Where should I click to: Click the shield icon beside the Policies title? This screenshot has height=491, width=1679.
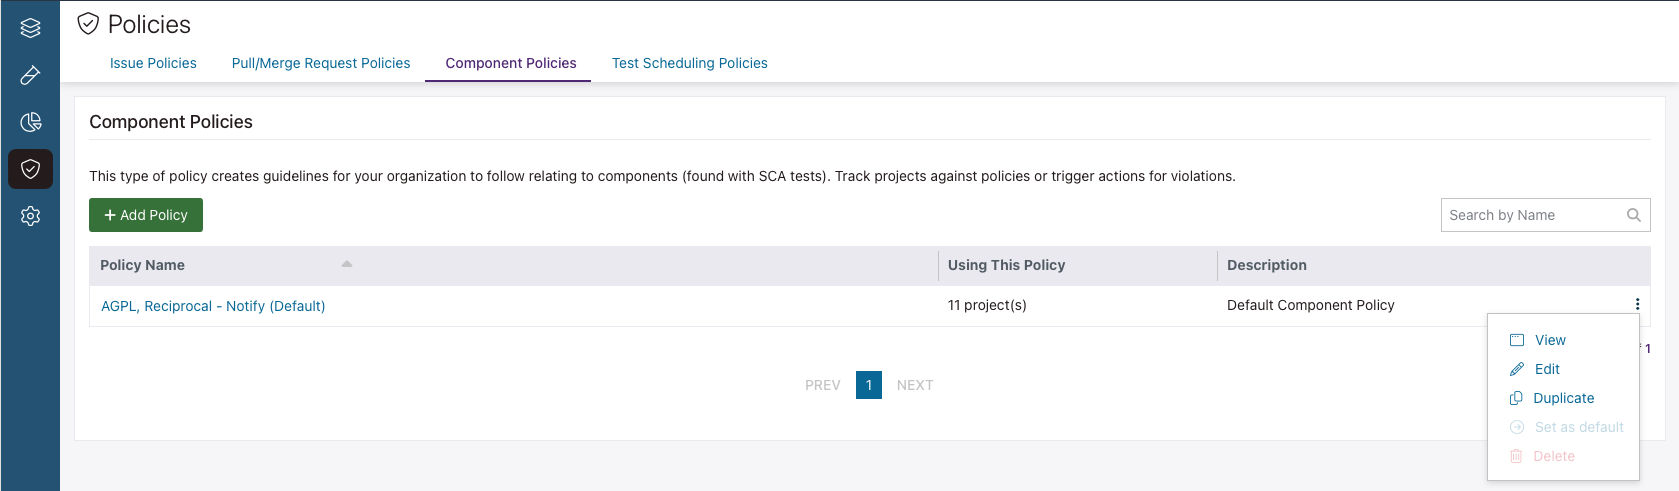pyautogui.click(x=88, y=24)
